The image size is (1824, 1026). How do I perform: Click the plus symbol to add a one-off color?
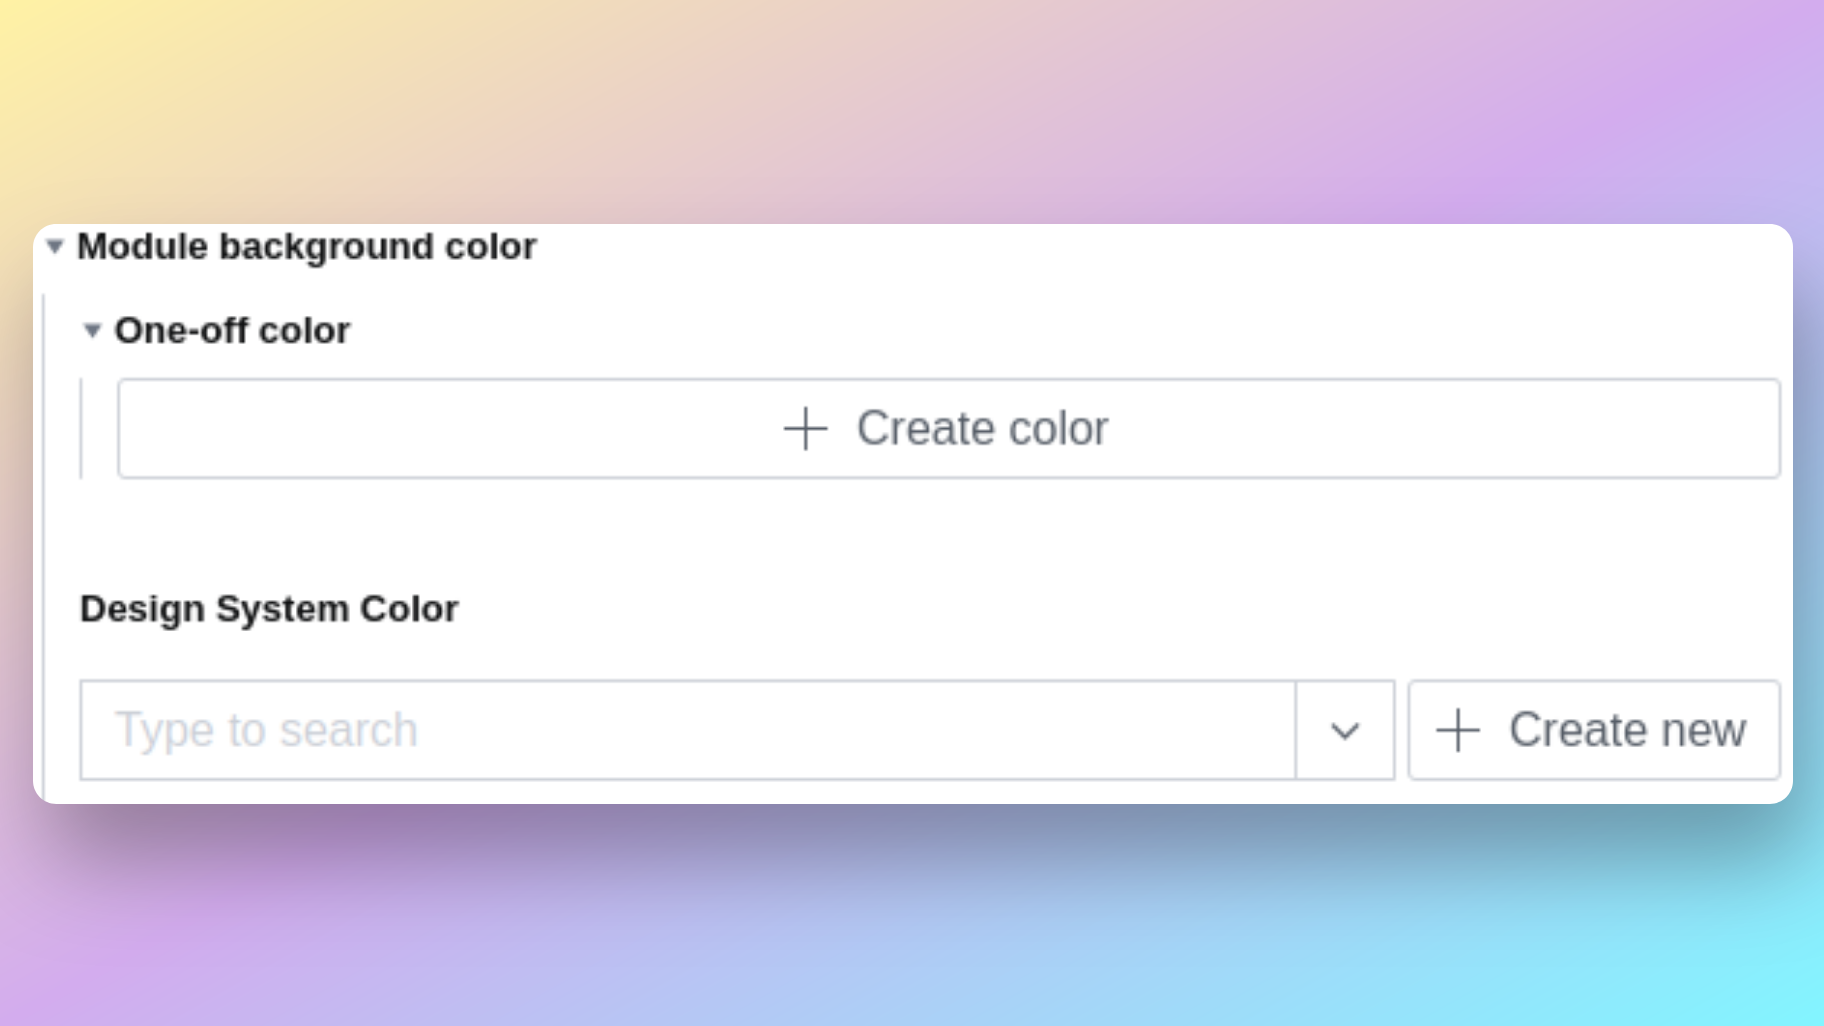805,428
